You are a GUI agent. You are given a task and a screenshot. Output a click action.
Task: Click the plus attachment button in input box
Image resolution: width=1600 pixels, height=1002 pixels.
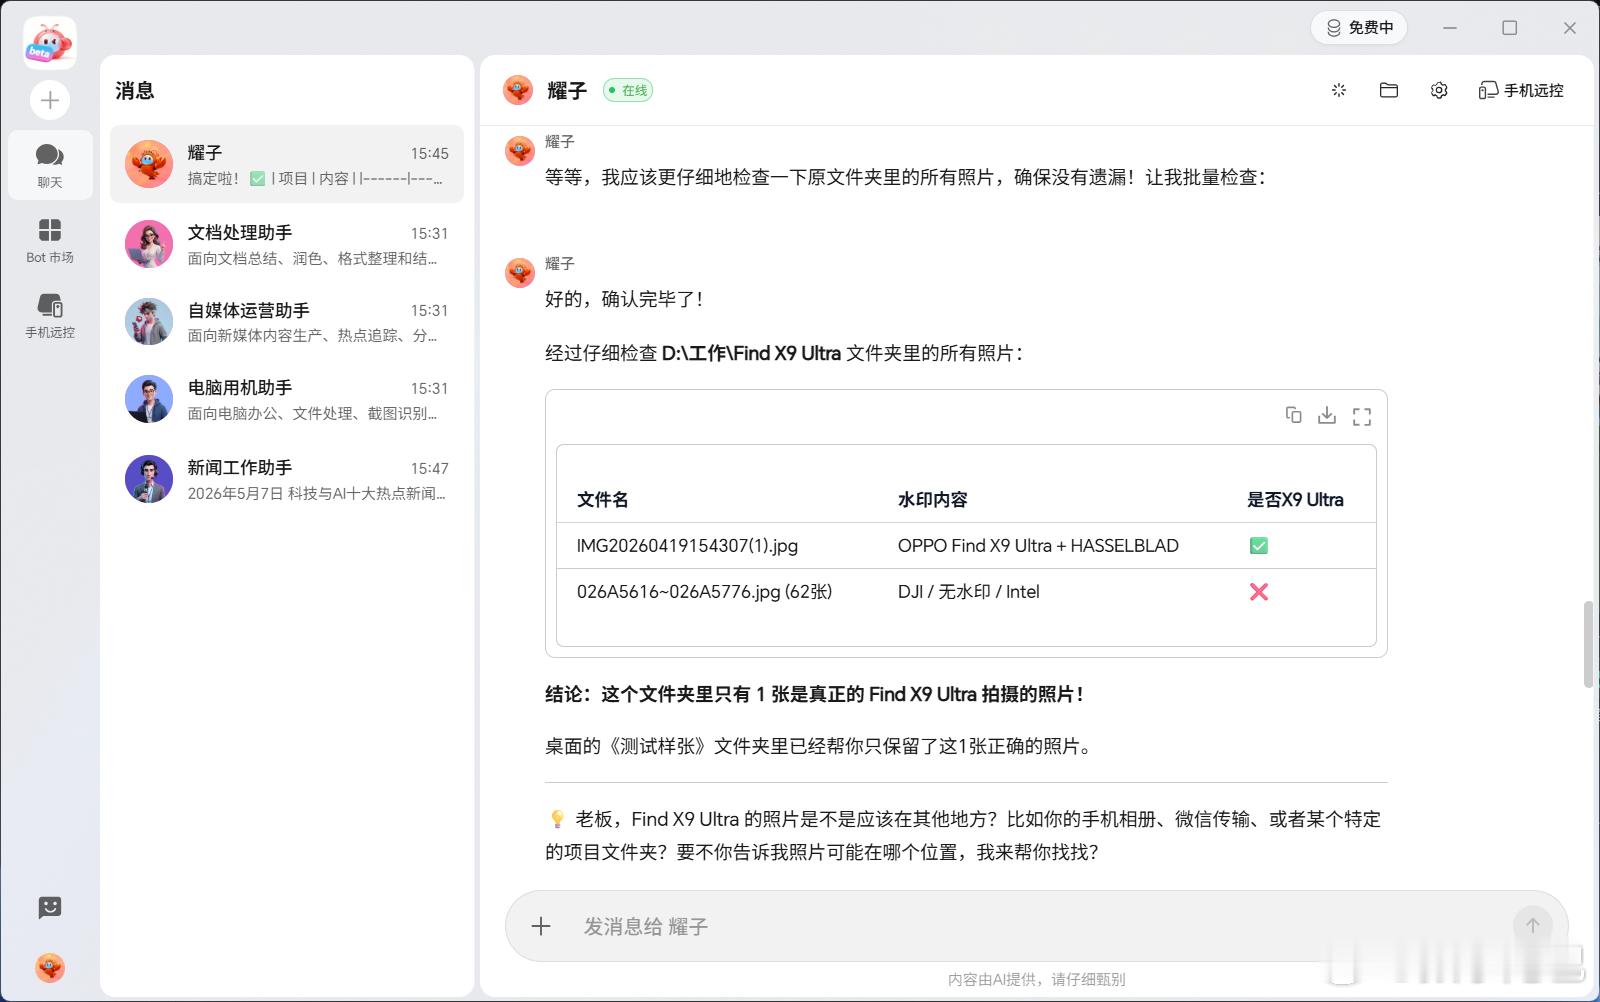541,926
